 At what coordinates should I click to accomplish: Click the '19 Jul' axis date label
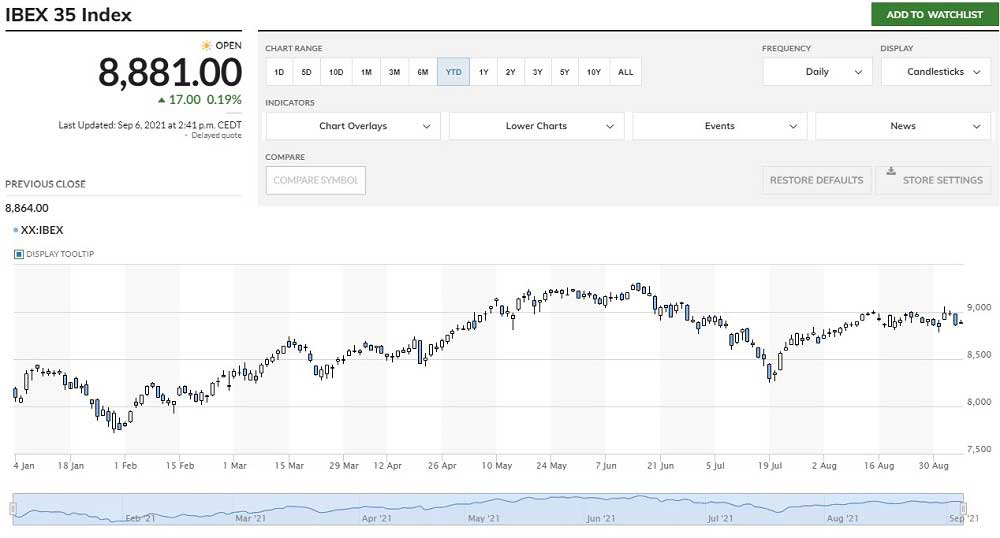(770, 465)
